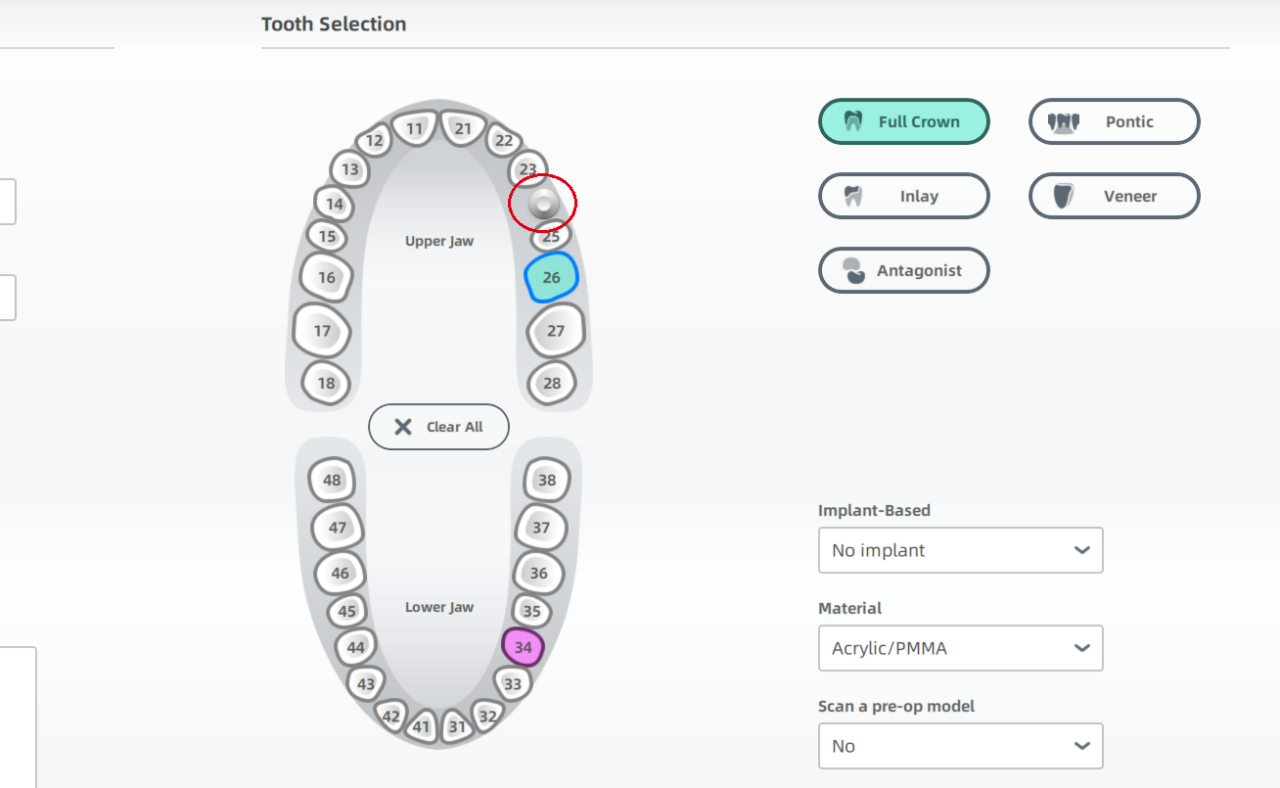The height and width of the screenshot is (788, 1280).
Task: Select the Pontic restoration type
Action: [x=1114, y=122]
